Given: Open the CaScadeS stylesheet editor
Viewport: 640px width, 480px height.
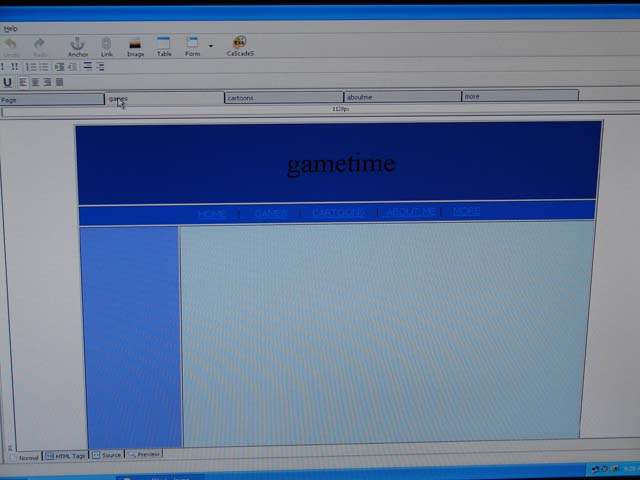Looking at the screenshot, I should 239,45.
